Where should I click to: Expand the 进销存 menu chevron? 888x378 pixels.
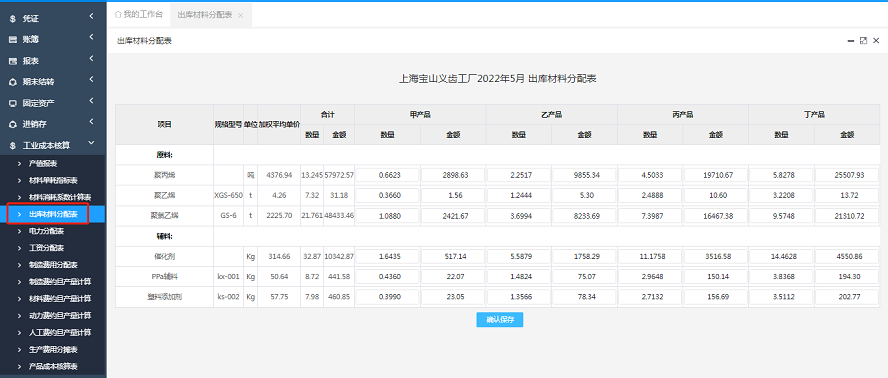91,122
